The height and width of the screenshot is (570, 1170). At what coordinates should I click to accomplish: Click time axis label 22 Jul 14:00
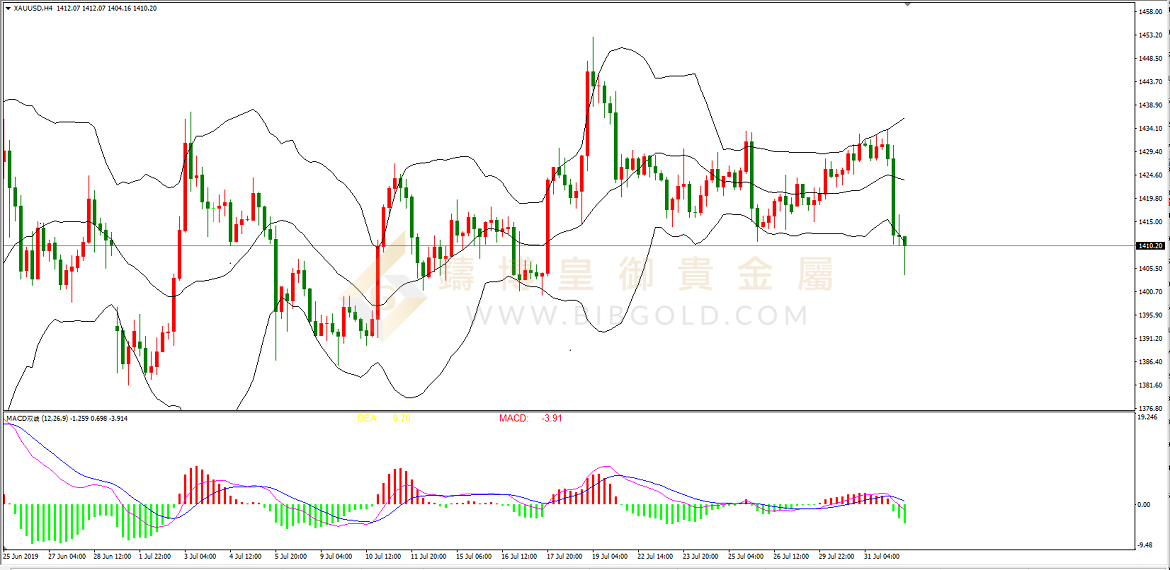[x=655, y=556]
